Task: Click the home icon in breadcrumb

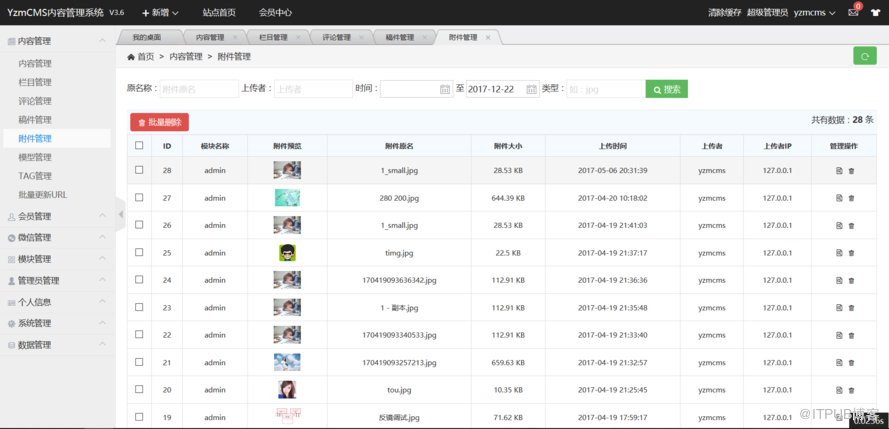Action: (x=131, y=57)
